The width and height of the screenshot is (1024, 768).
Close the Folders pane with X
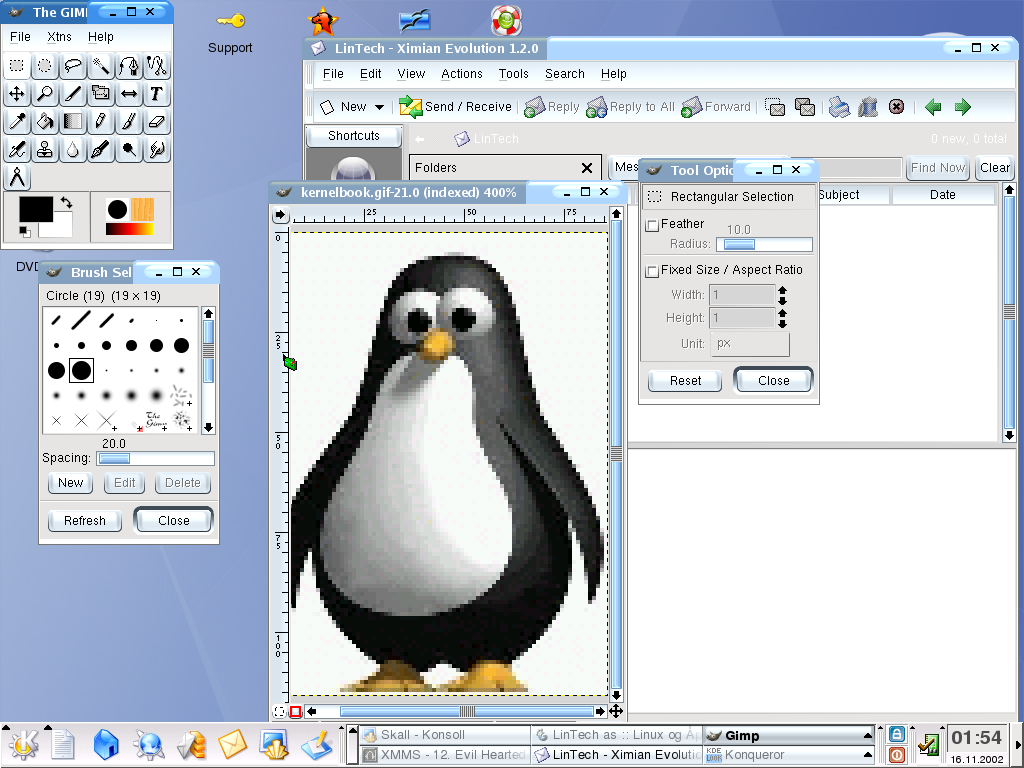point(587,168)
